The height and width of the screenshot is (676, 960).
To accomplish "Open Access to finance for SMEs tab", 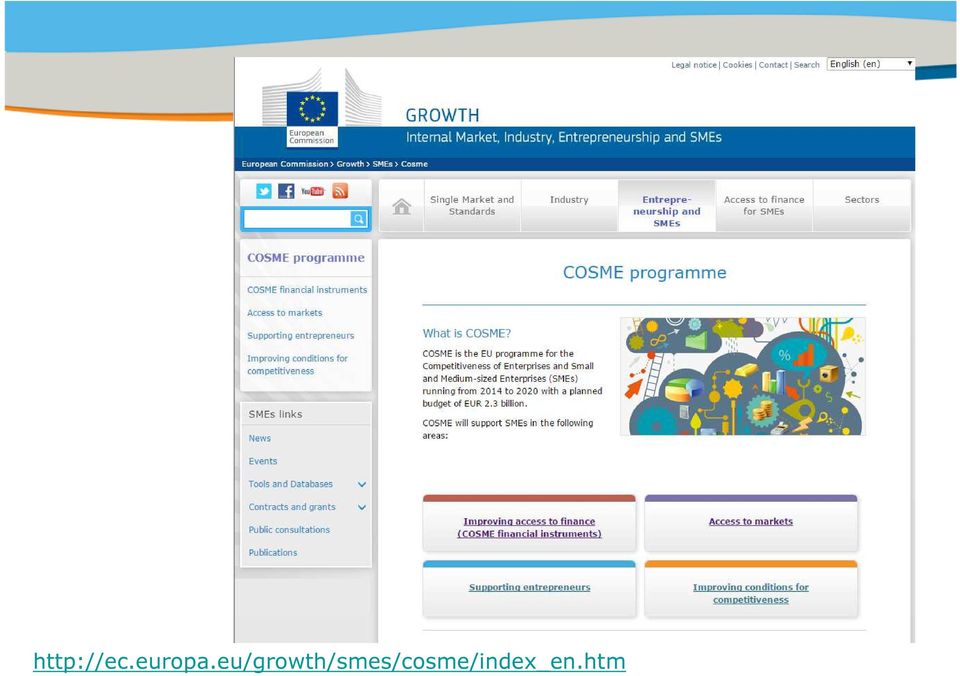I will pyautogui.click(x=764, y=206).
